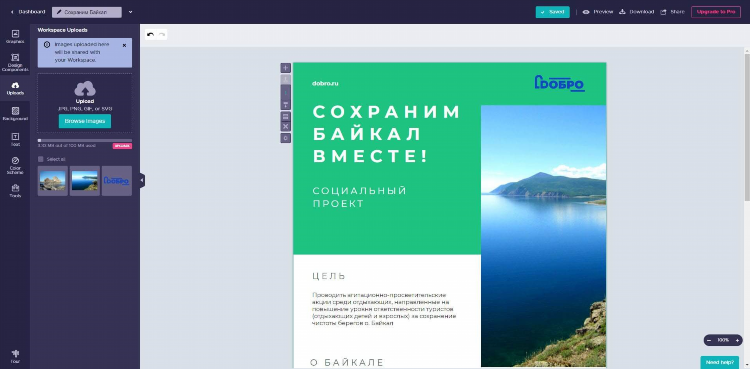Click the 100% zoom level
The height and width of the screenshot is (369, 750).
(723, 340)
